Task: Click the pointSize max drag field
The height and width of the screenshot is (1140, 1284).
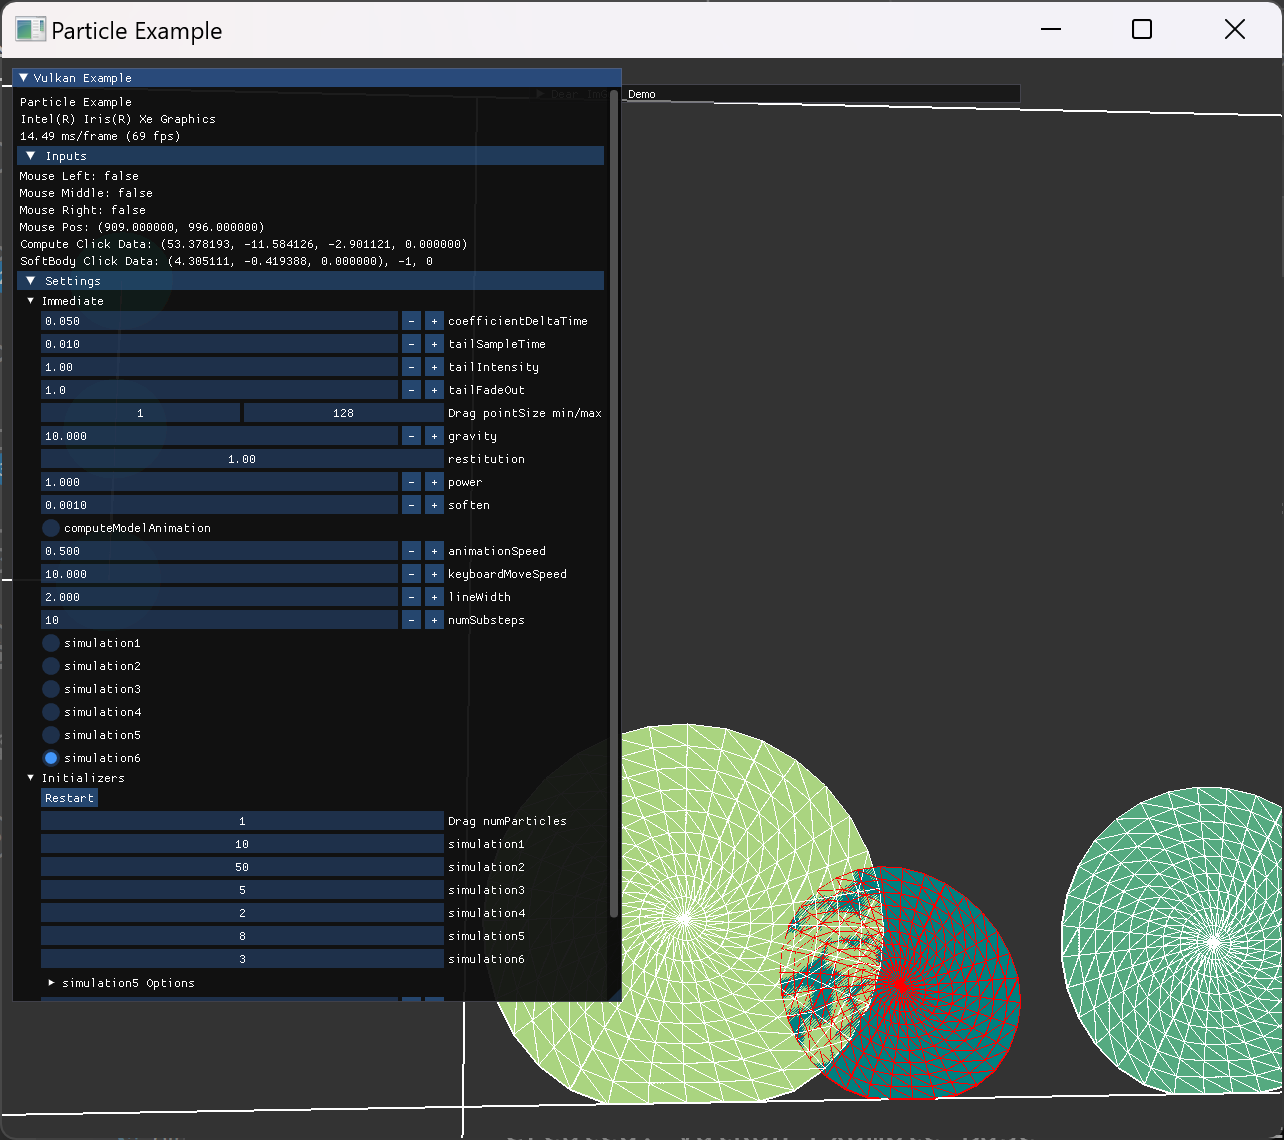Action: [x=343, y=413]
